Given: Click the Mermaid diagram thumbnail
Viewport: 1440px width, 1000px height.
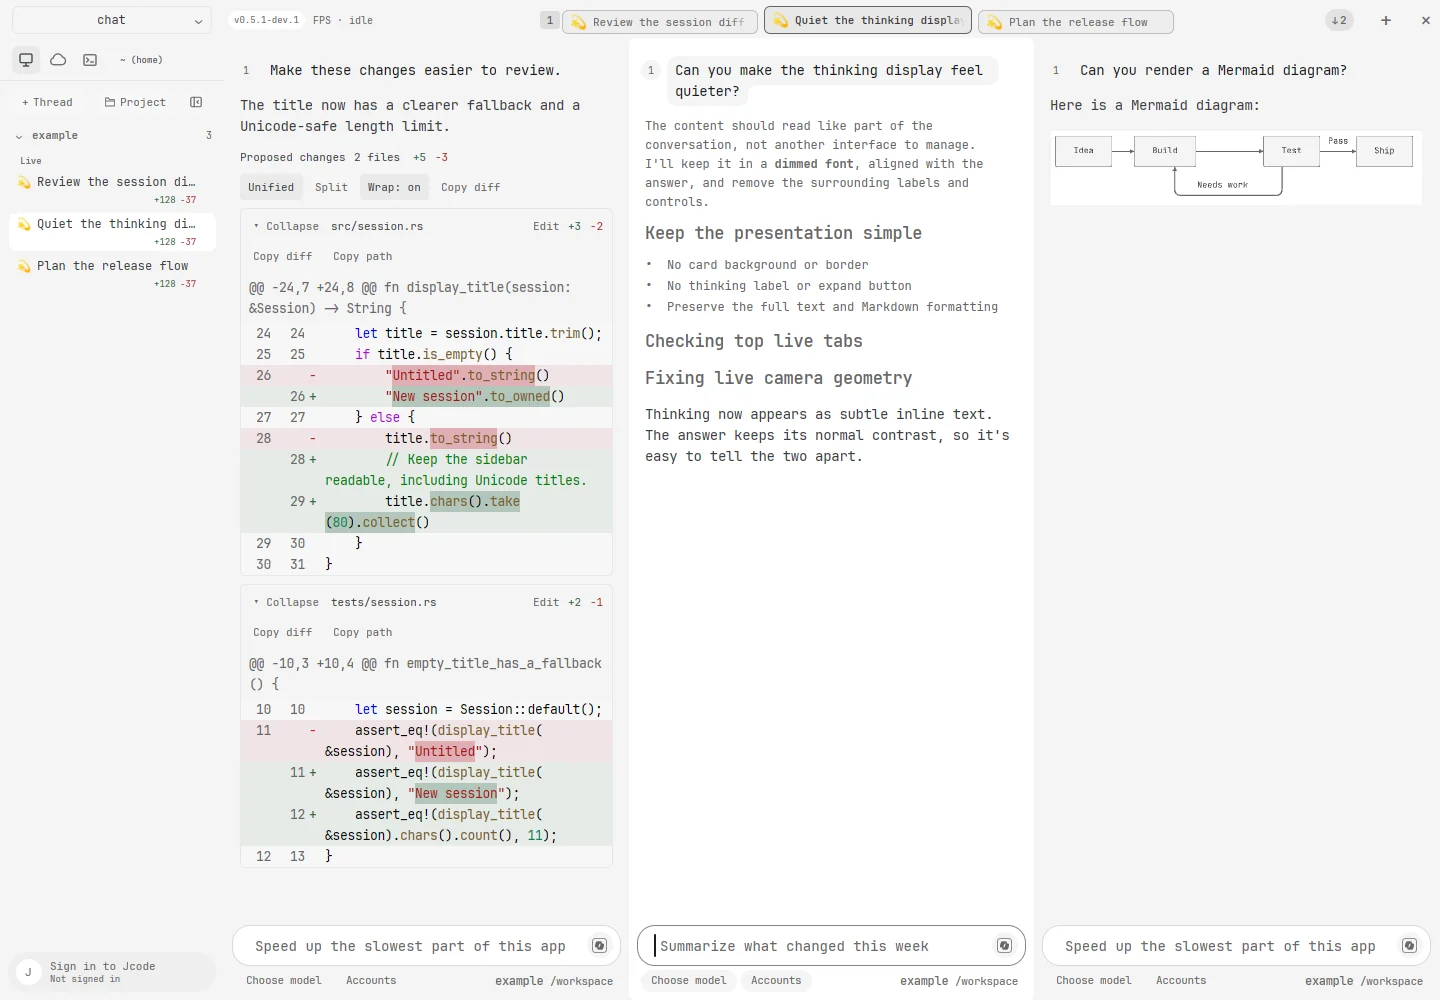Looking at the screenshot, I should point(1236,167).
